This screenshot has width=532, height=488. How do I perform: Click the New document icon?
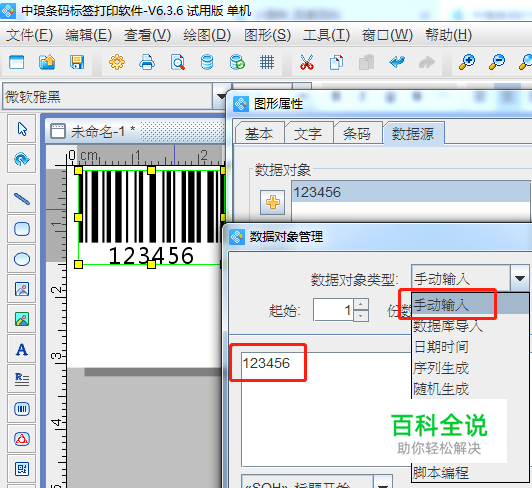coord(16,62)
